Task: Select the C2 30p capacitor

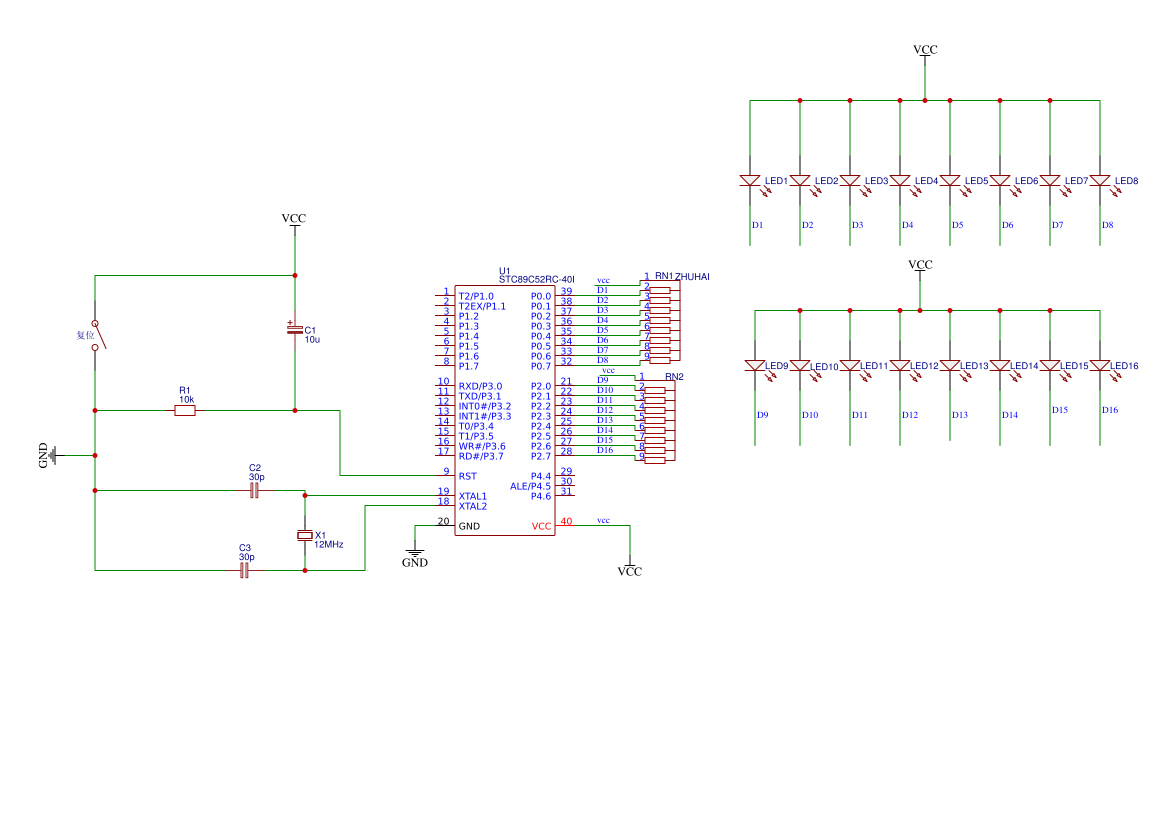Action: [254, 490]
